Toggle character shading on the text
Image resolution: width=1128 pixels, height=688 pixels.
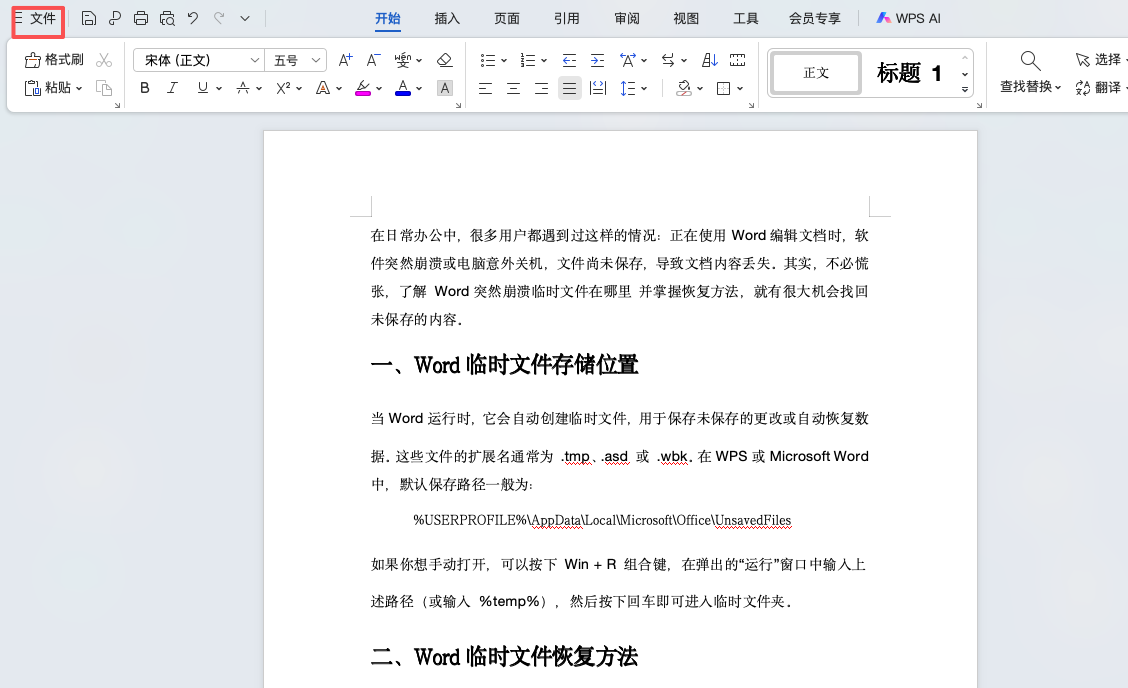(x=445, y=88)
